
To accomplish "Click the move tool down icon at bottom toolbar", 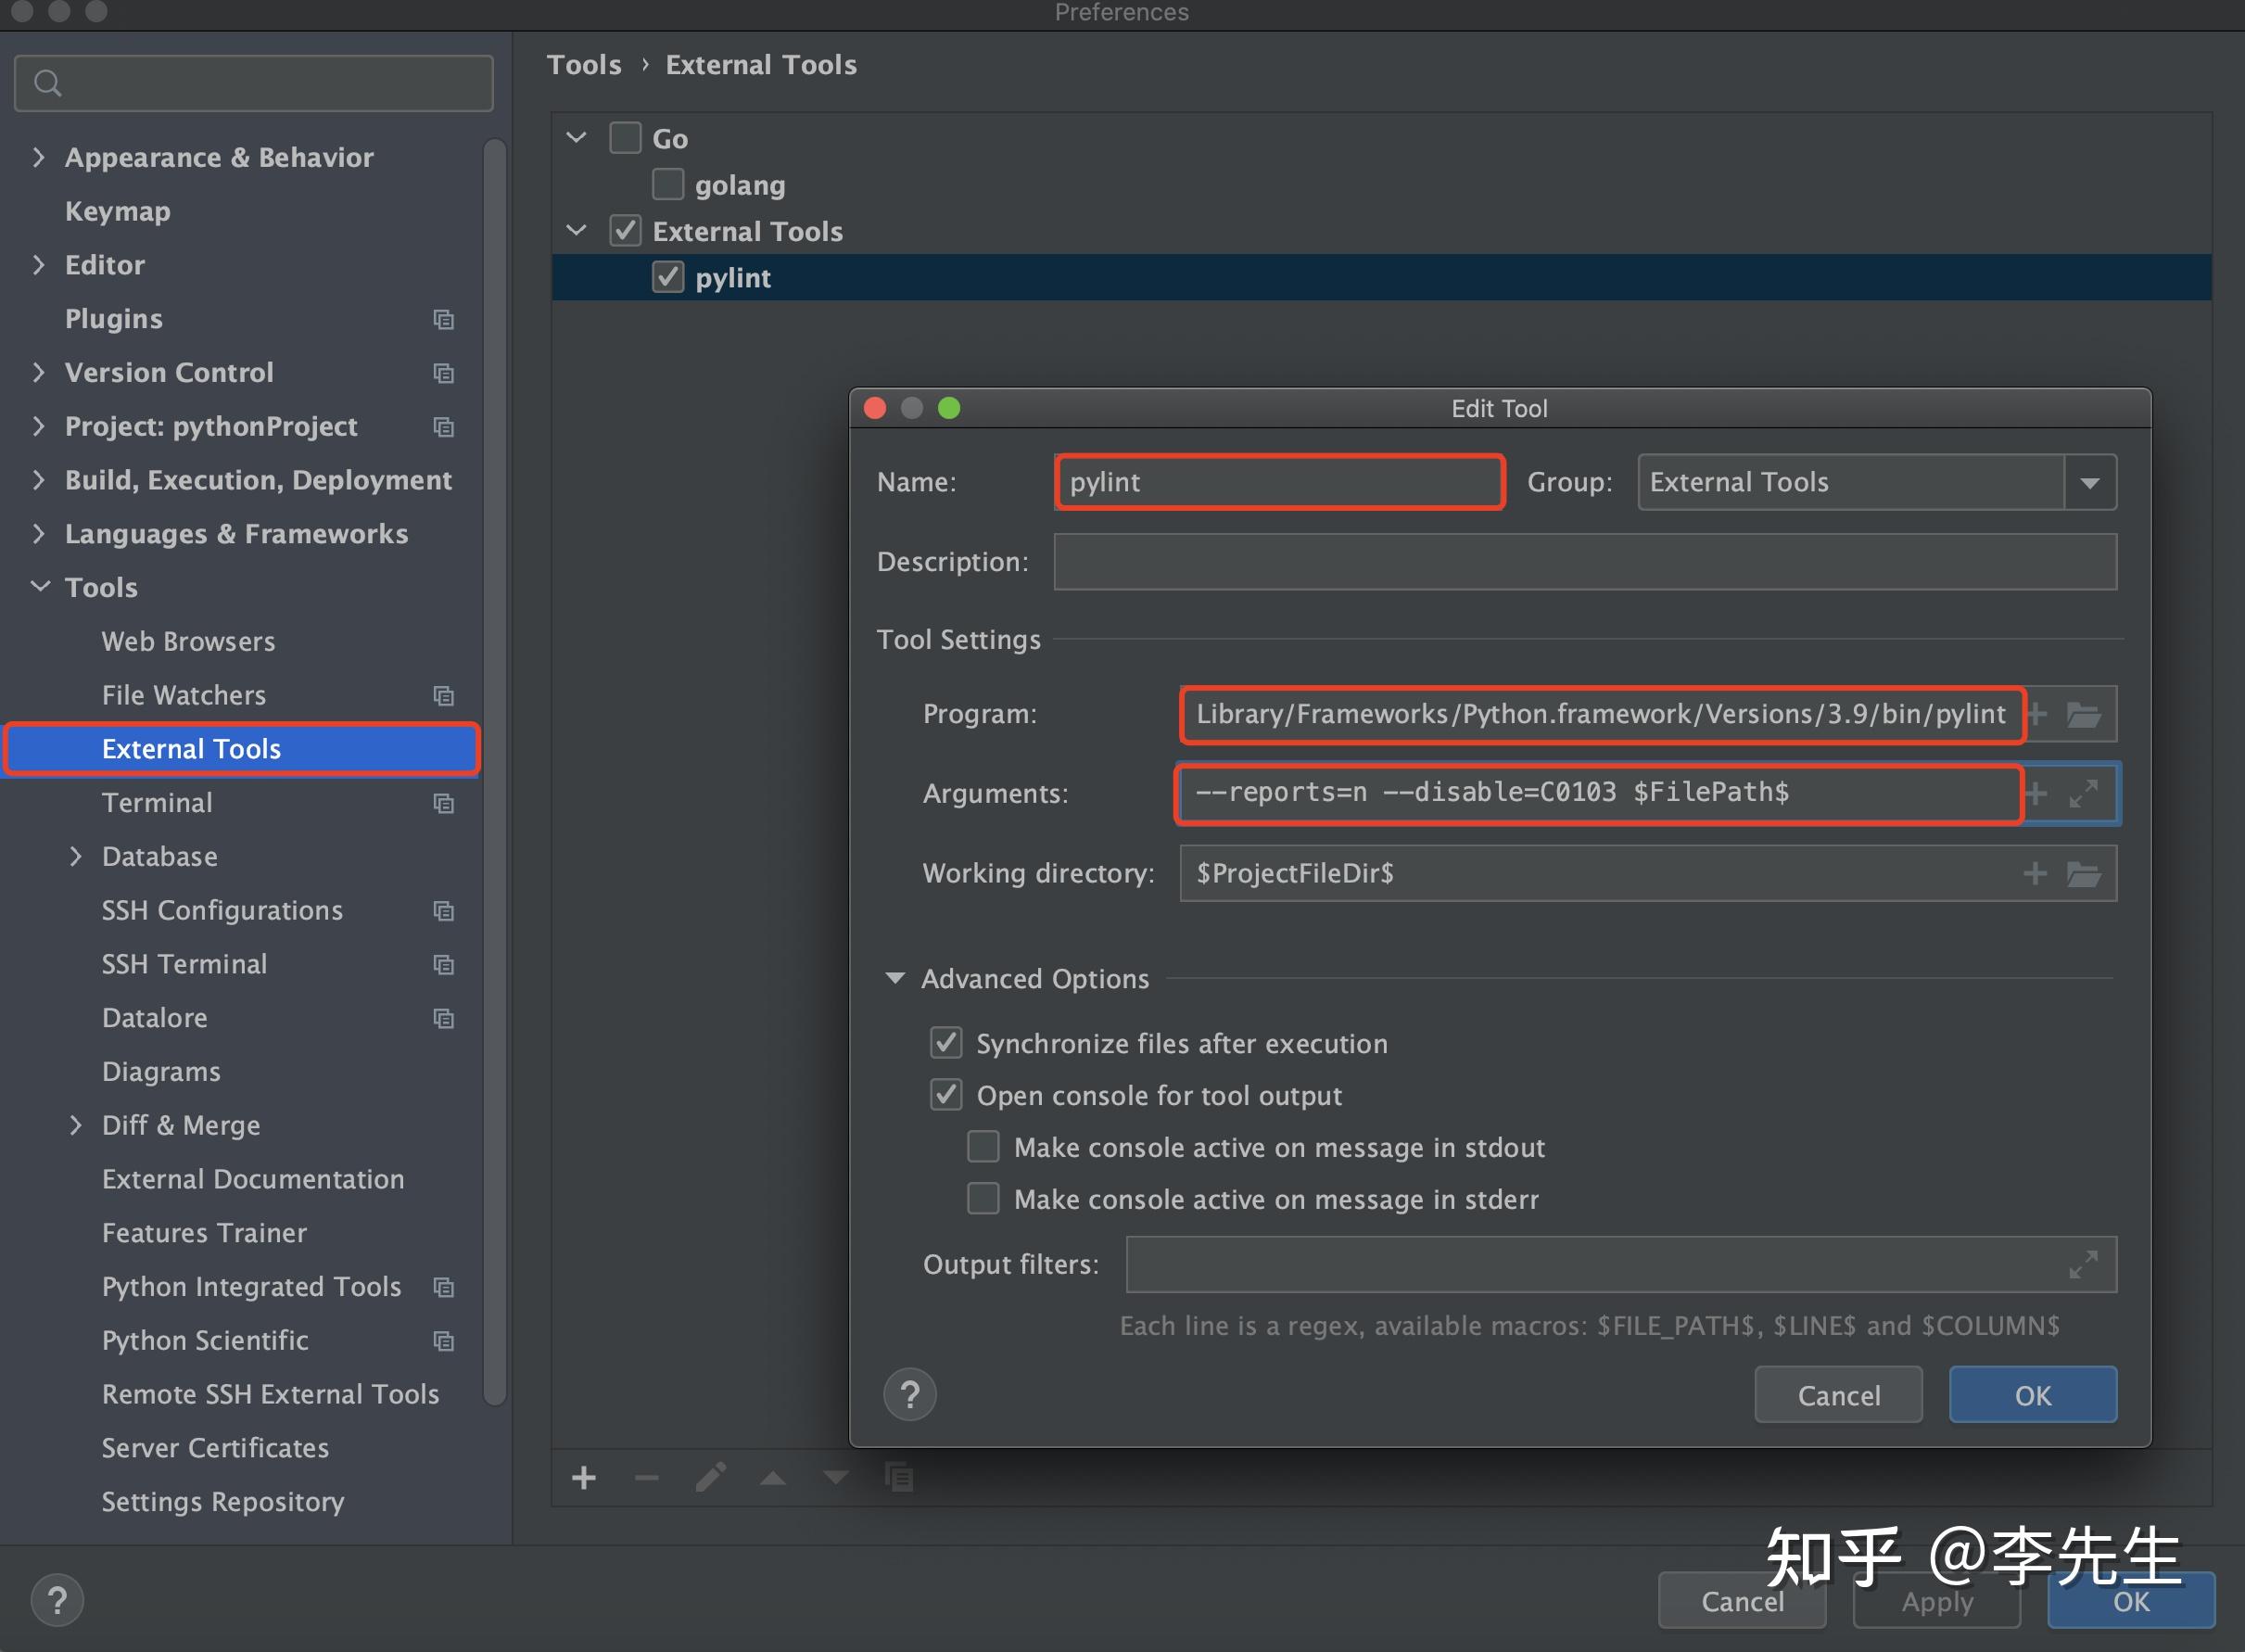I will [837, 1478].
